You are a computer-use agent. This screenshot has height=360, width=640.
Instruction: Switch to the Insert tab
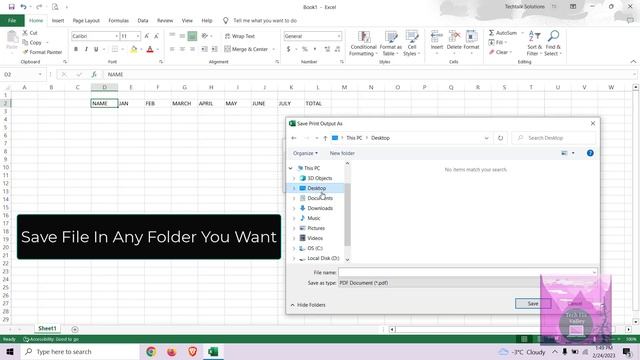point(58,20)
